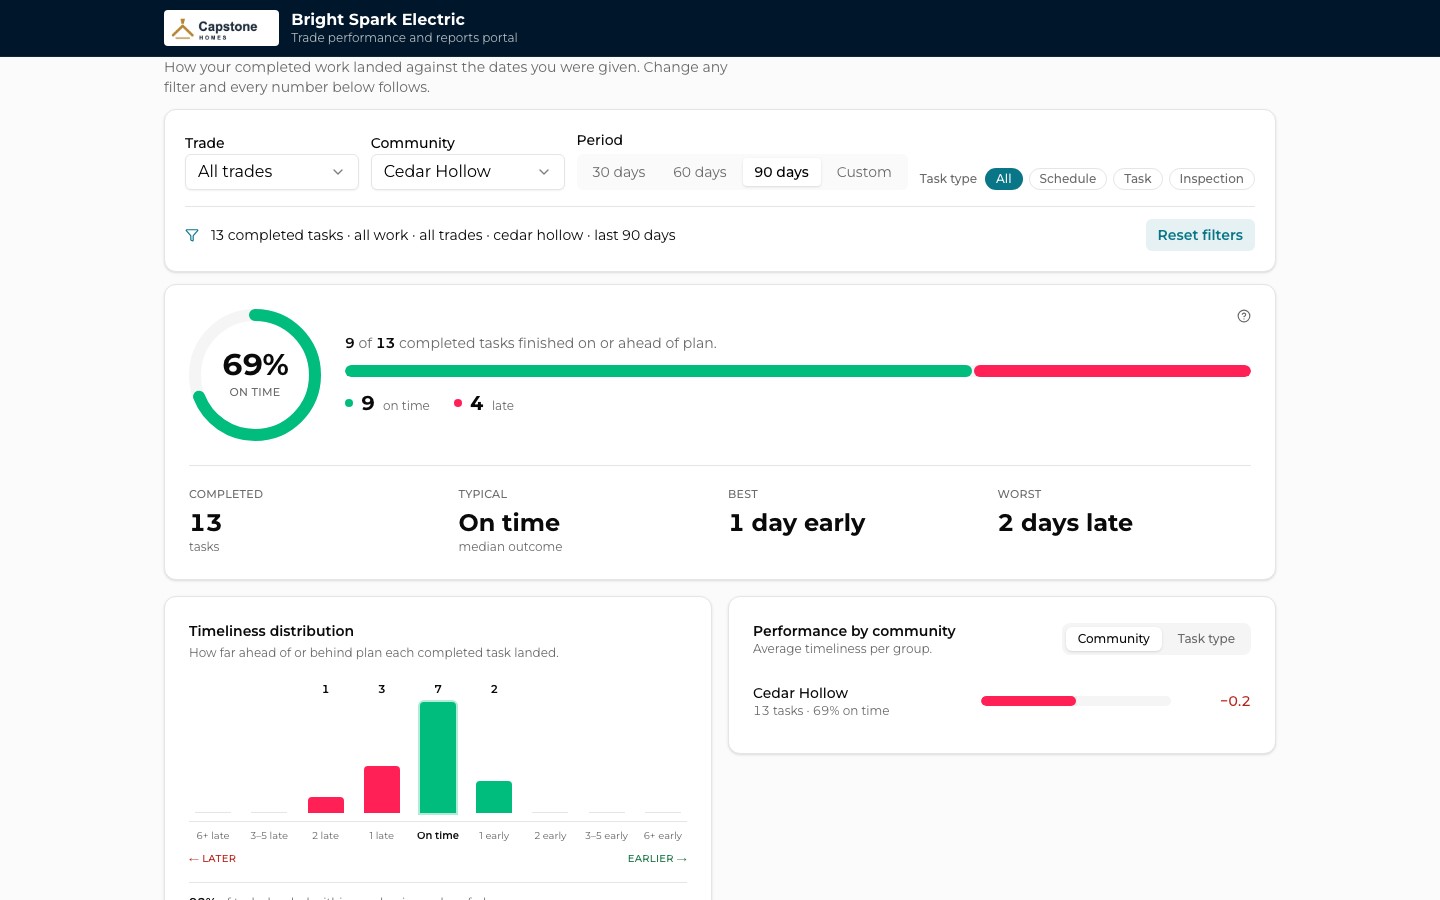Viewport: 1440px width, 900px height.
Task: Click the 2 late bar in chart
Action: [326, 805]
